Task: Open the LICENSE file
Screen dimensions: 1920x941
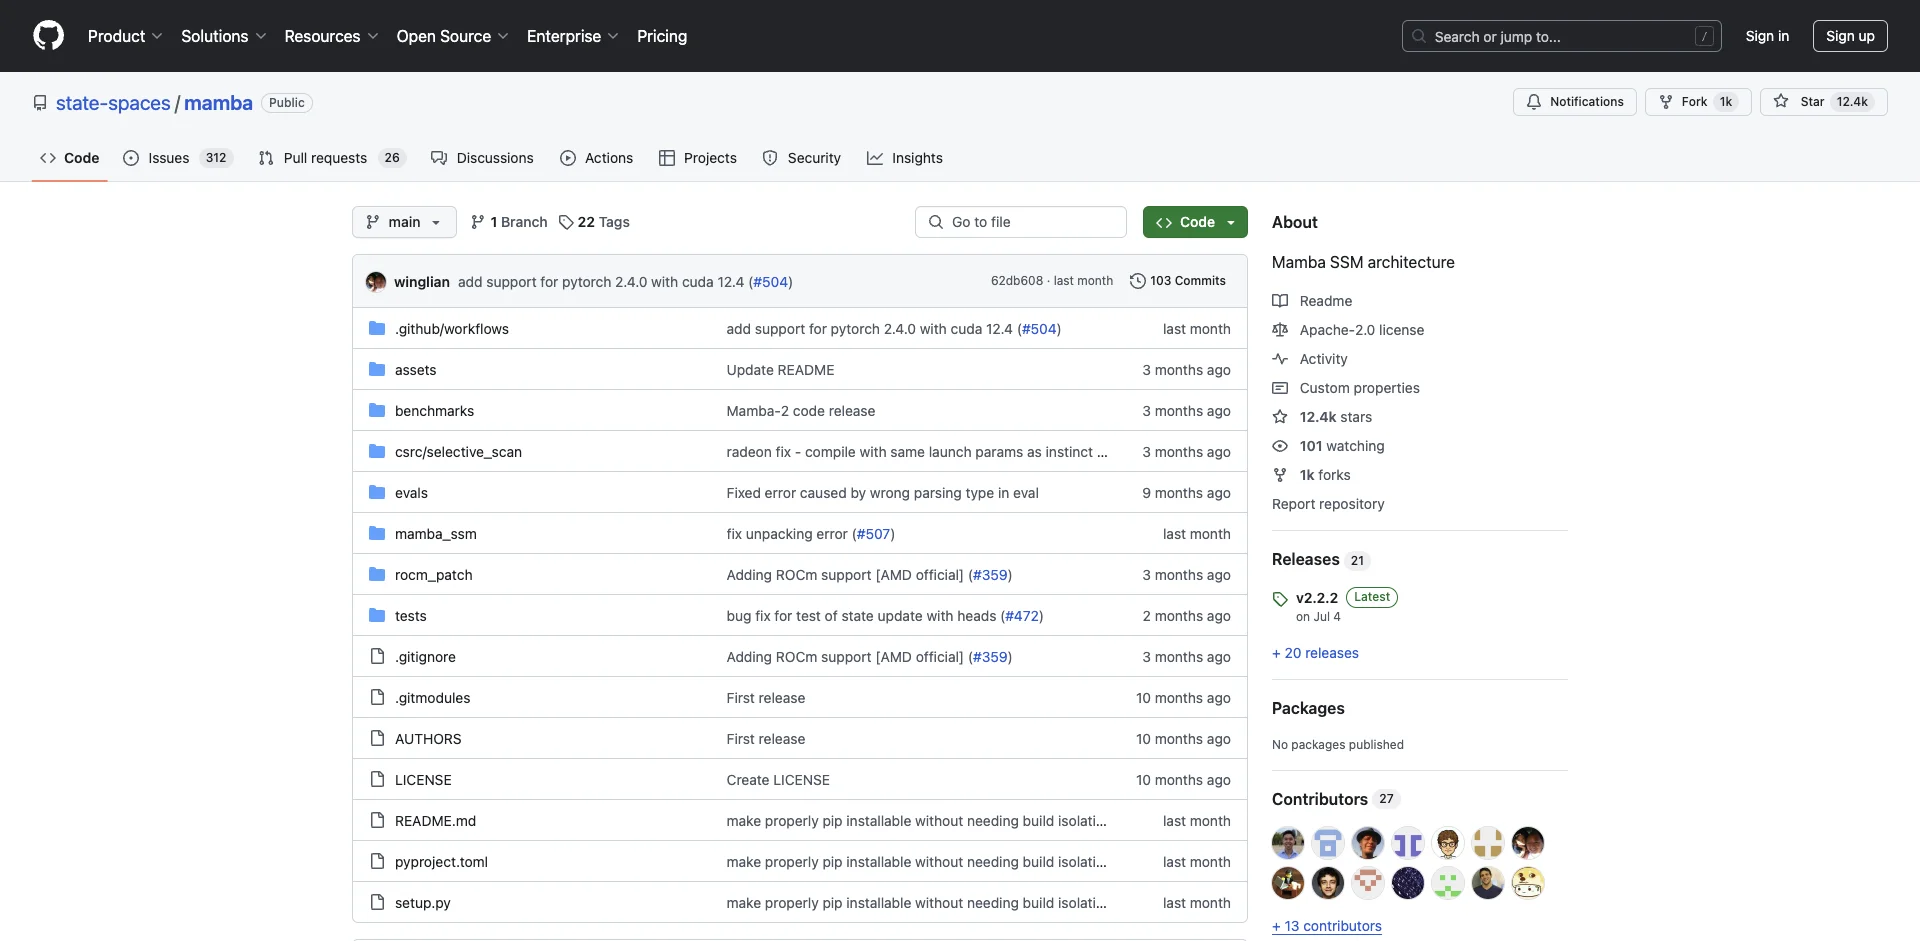Action: pyautogui.click(x=423, y=780)
